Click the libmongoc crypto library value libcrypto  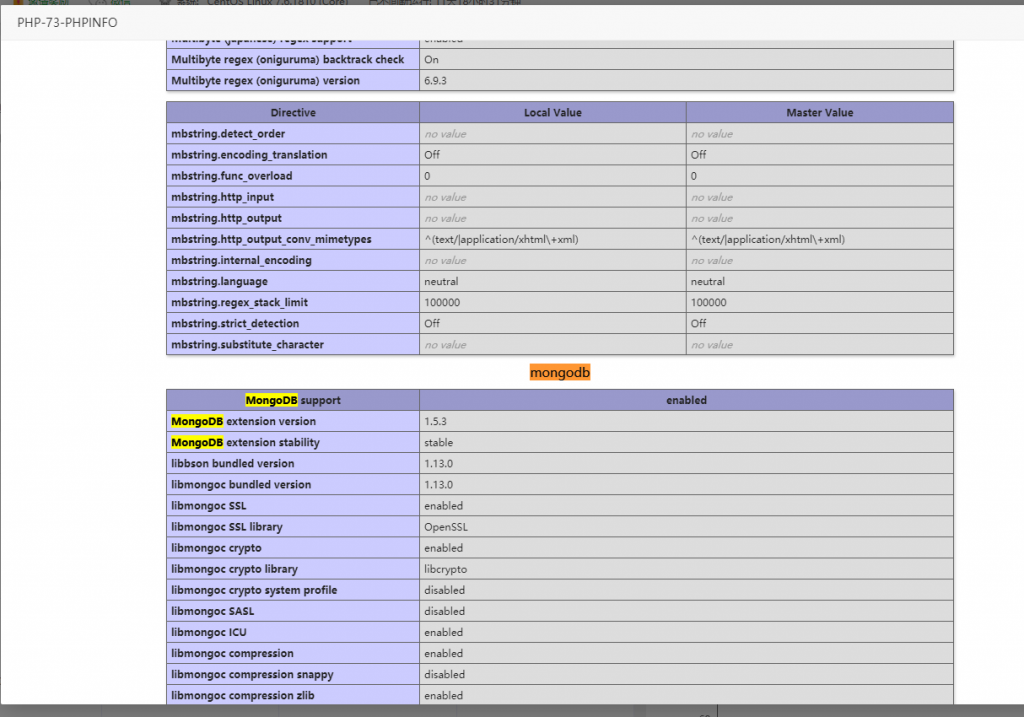click(445, 569)
